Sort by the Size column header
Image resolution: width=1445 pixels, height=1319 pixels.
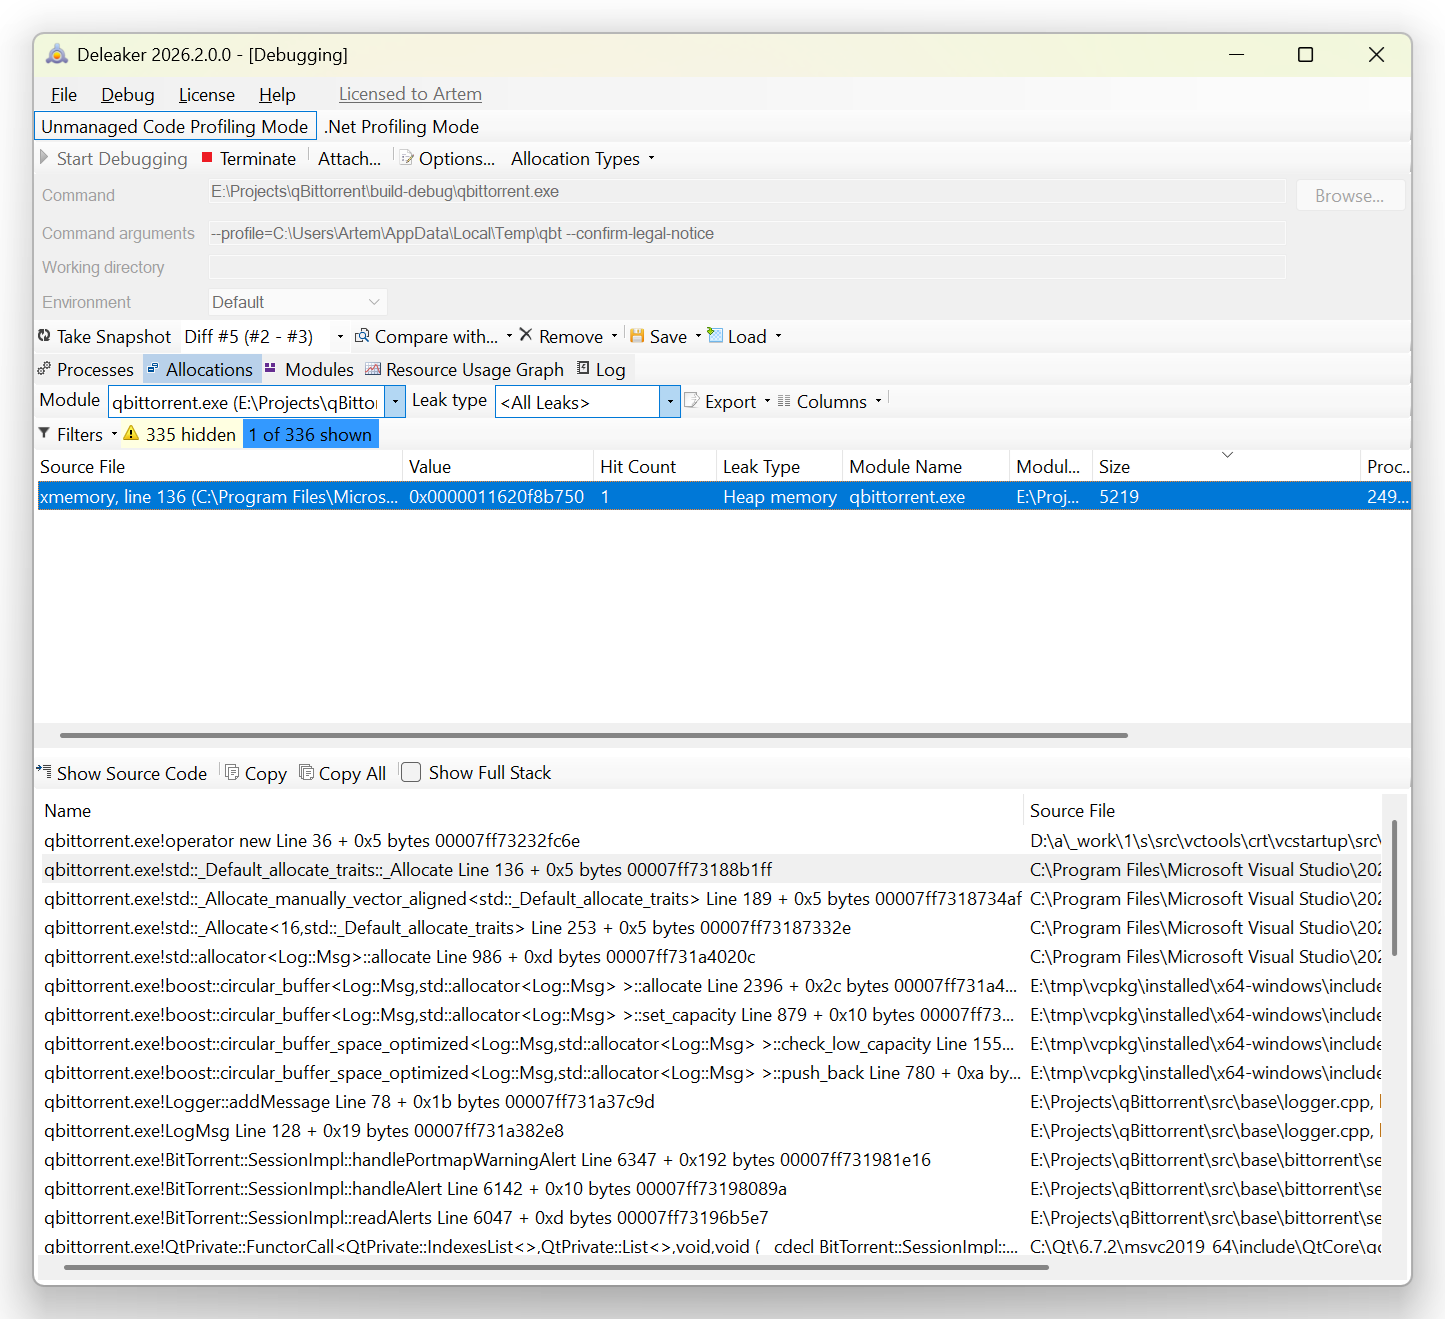tap(1225, 466)
